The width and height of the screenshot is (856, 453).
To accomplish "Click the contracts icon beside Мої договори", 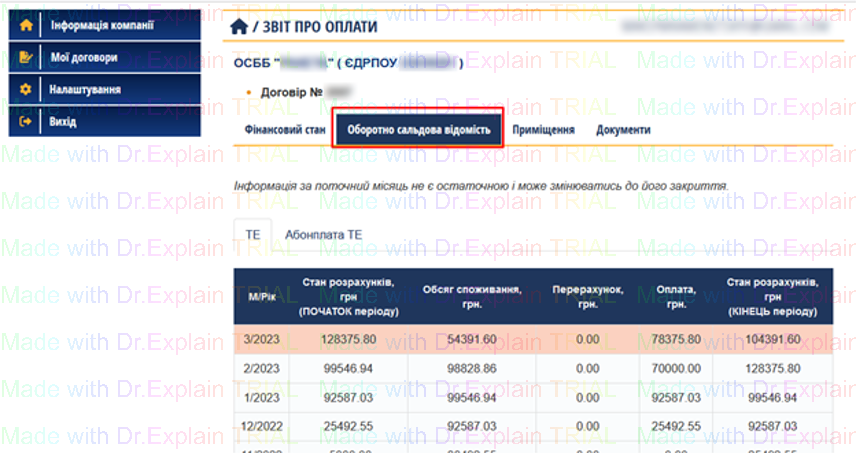I will click(x=26, y=58).
